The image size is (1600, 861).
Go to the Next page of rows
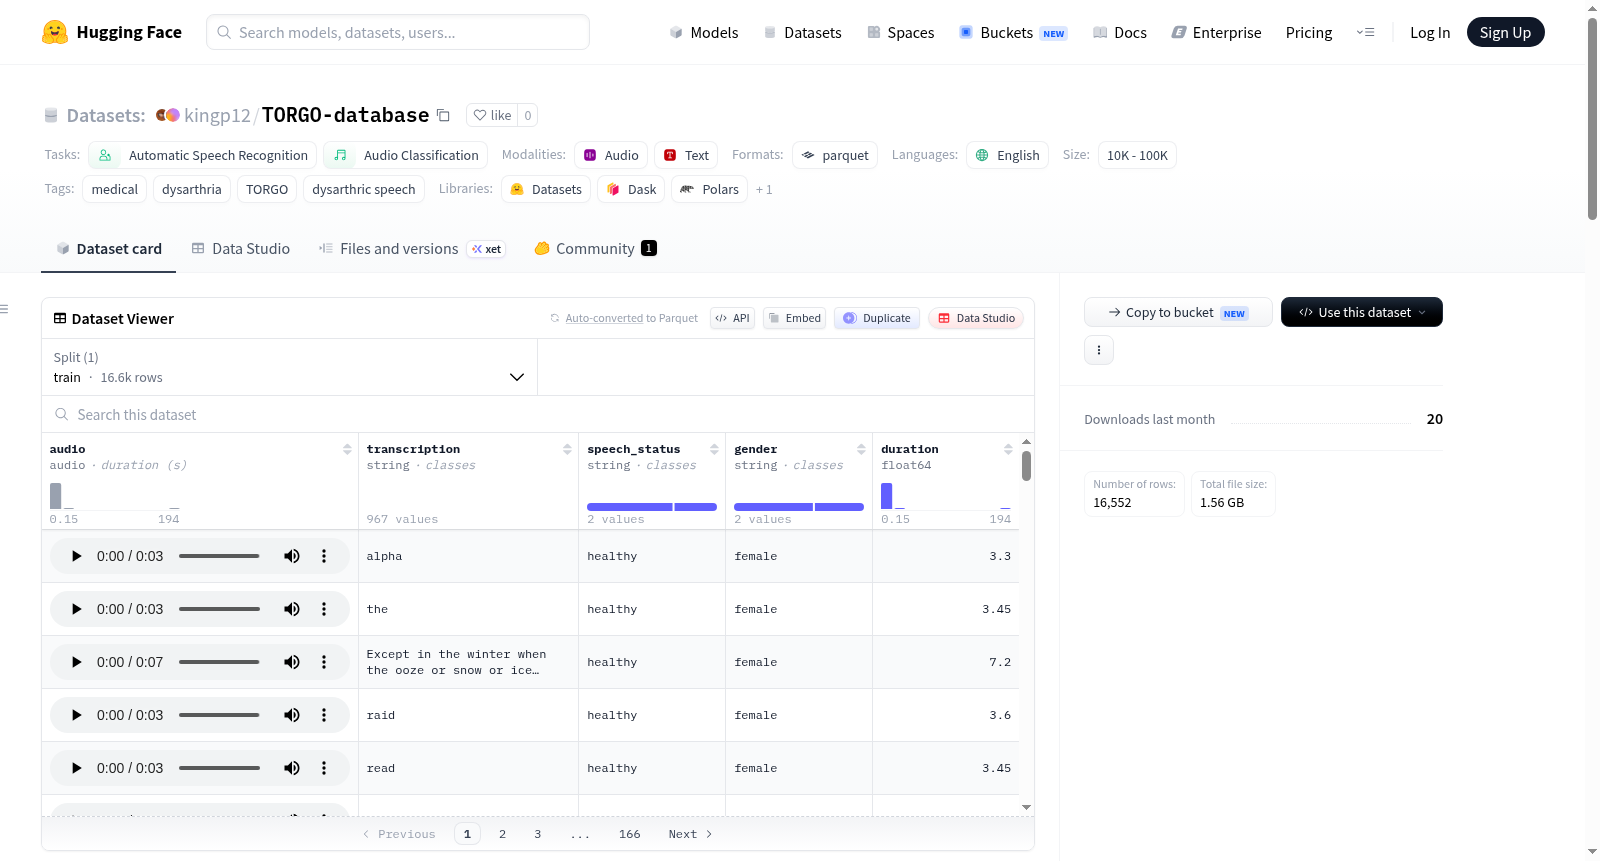pos(690,834)
